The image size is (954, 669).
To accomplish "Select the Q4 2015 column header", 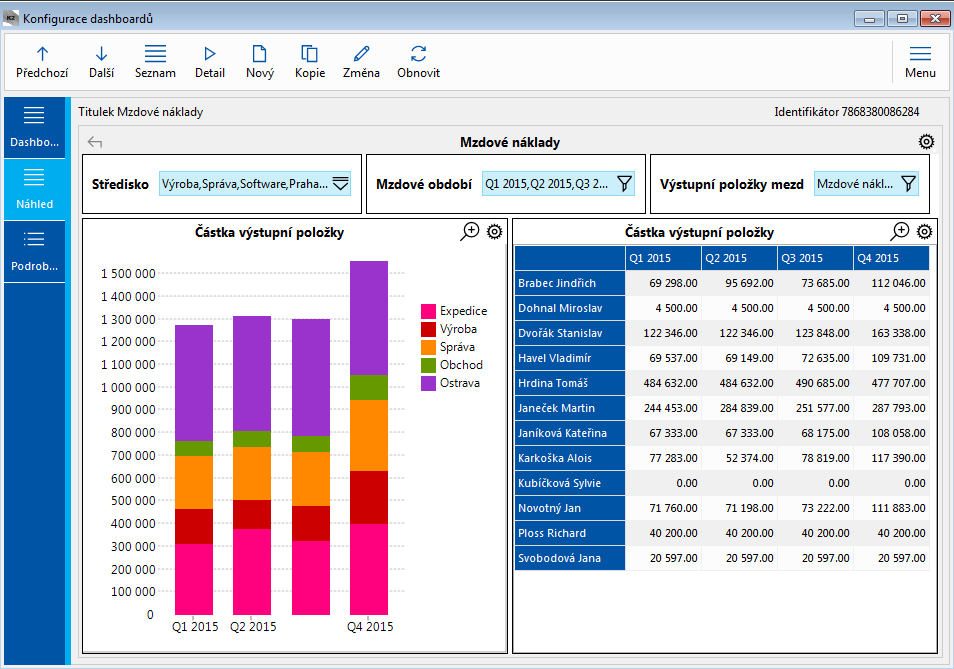I will [891, 258].
